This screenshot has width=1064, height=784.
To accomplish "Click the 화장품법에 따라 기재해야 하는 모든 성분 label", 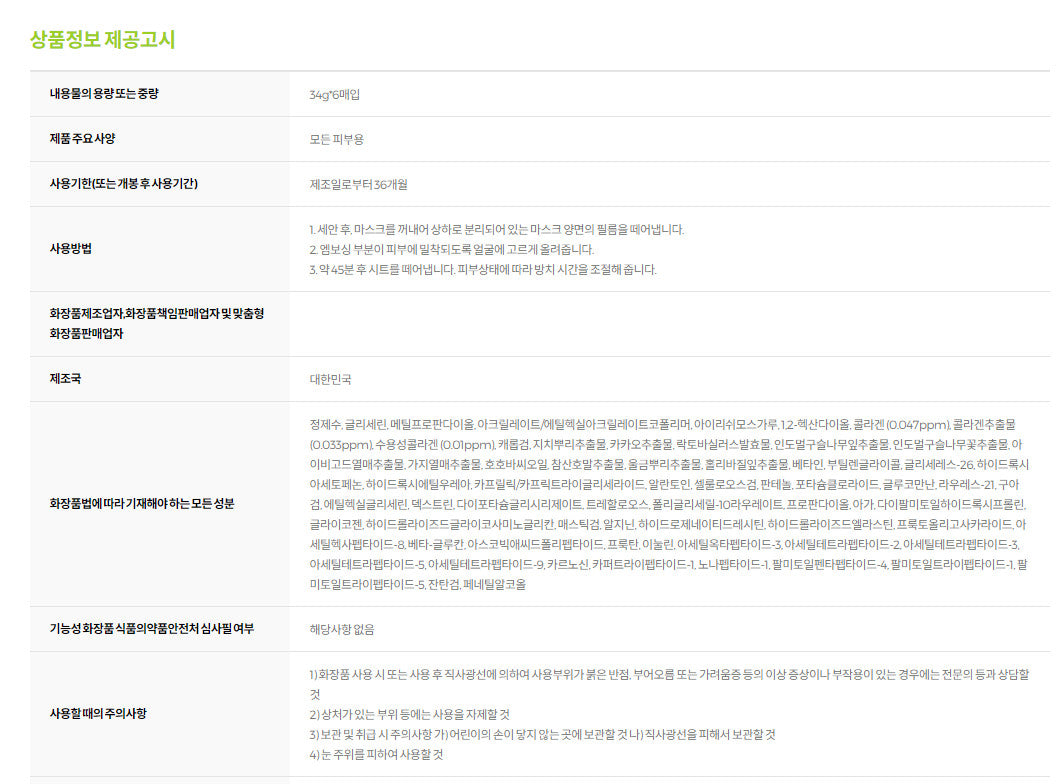I will coord(142,503).
